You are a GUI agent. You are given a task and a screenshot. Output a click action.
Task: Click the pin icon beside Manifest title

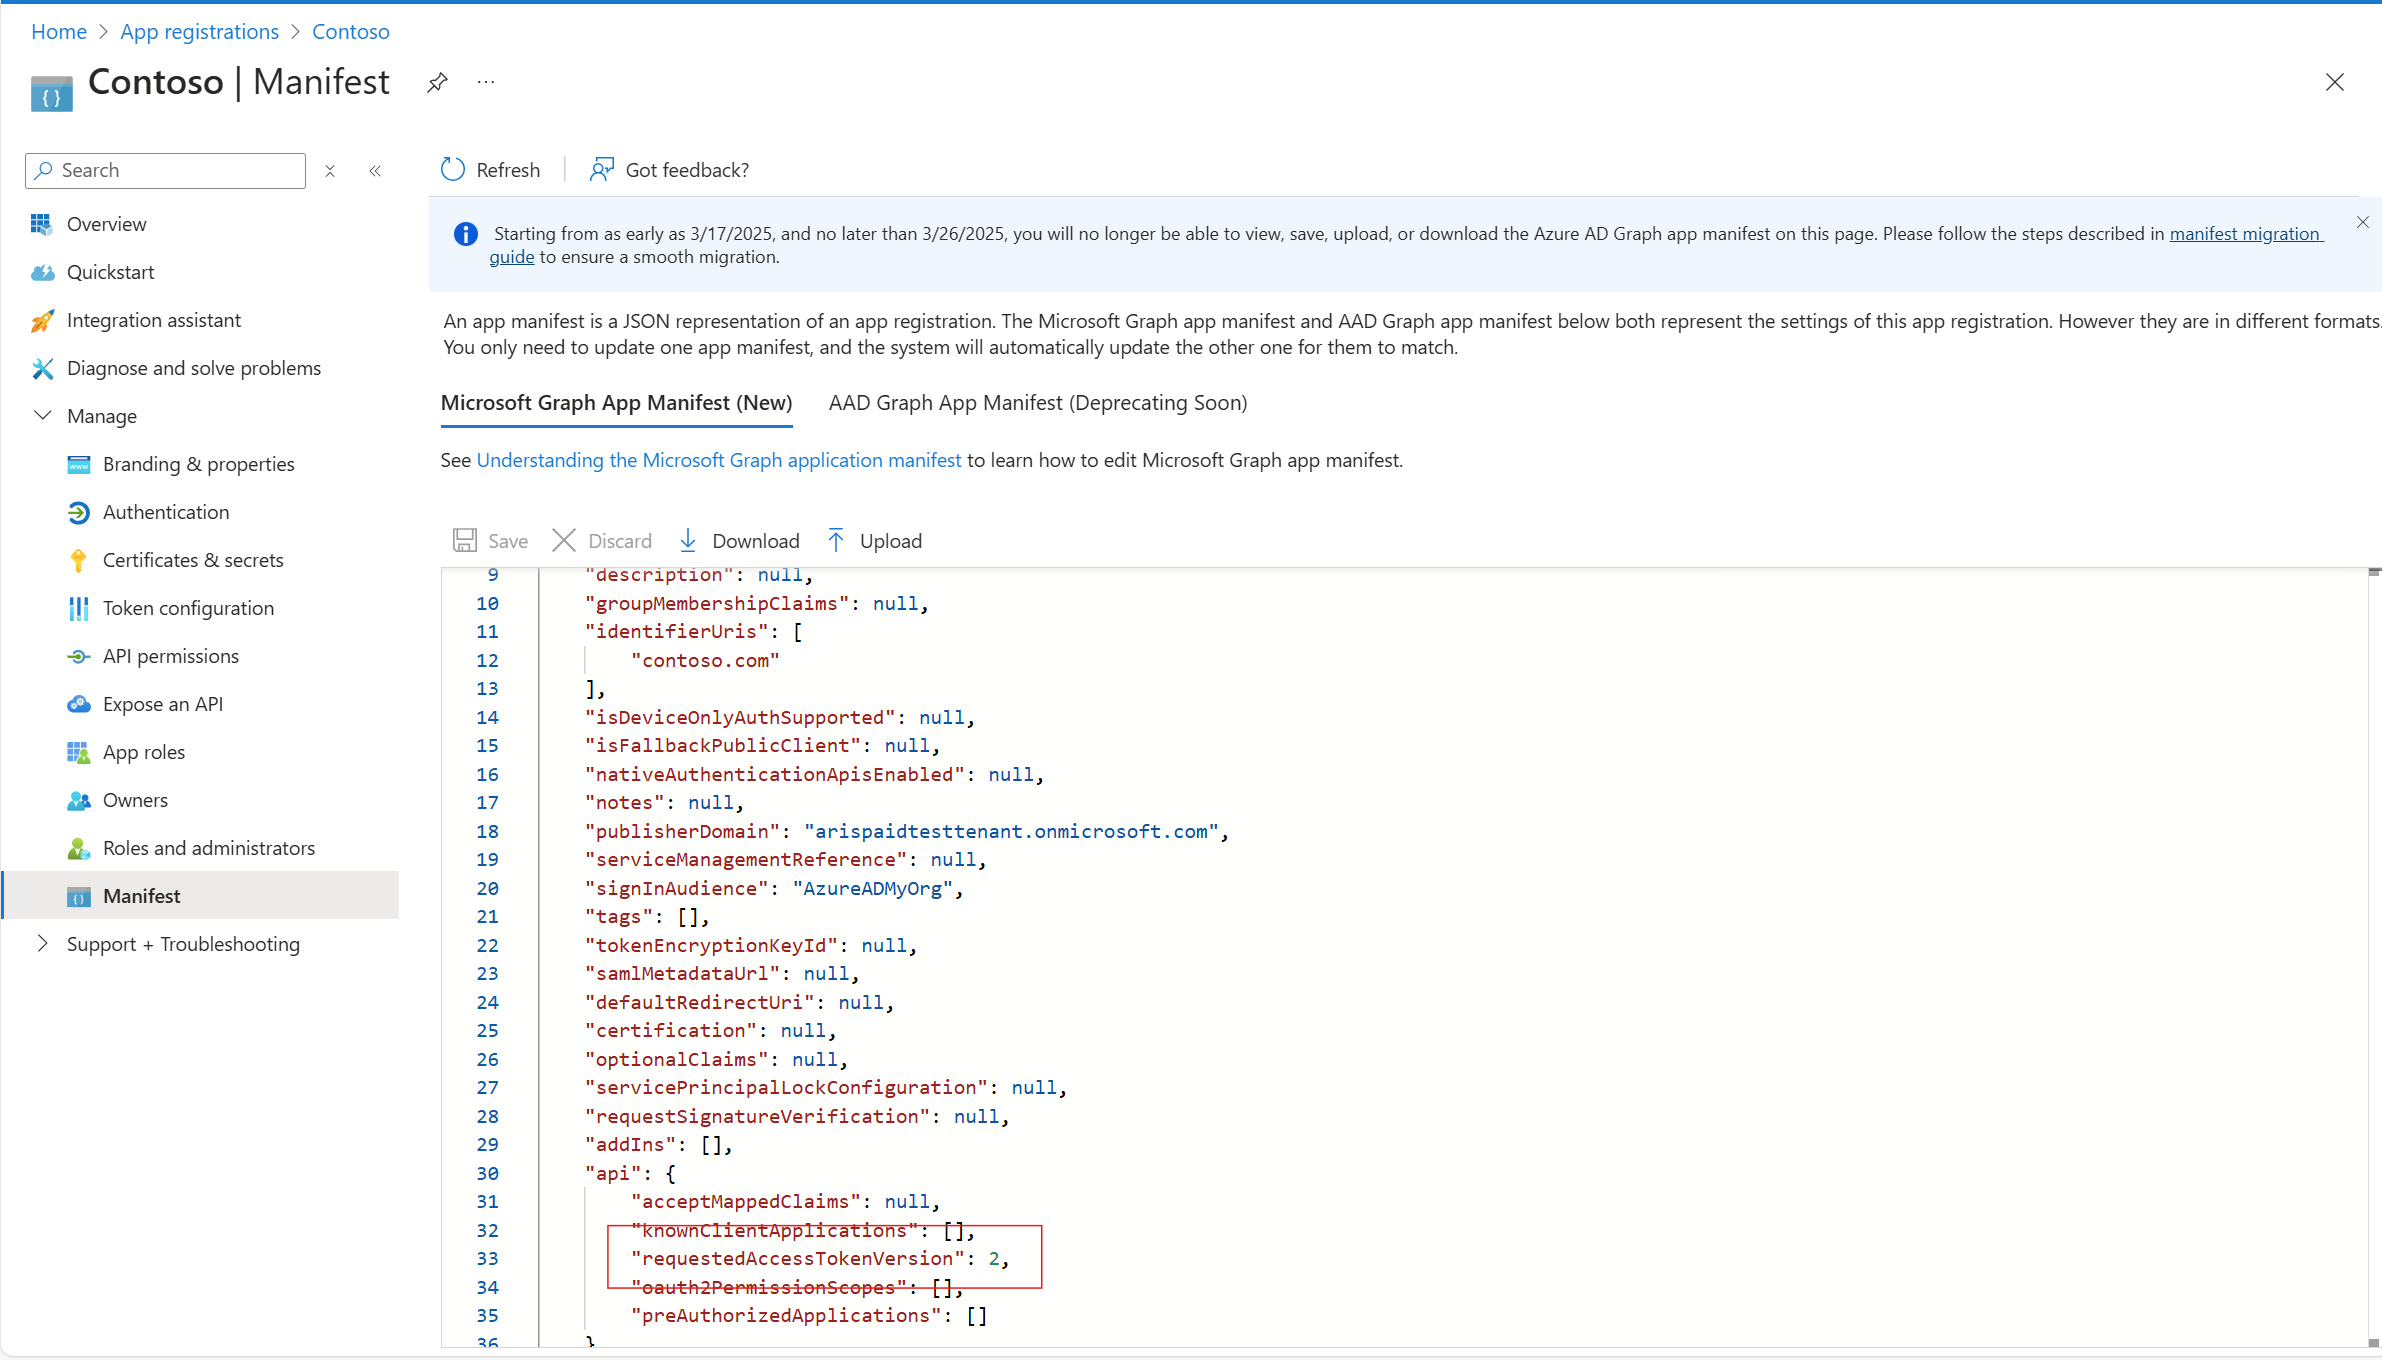point(437,82)
